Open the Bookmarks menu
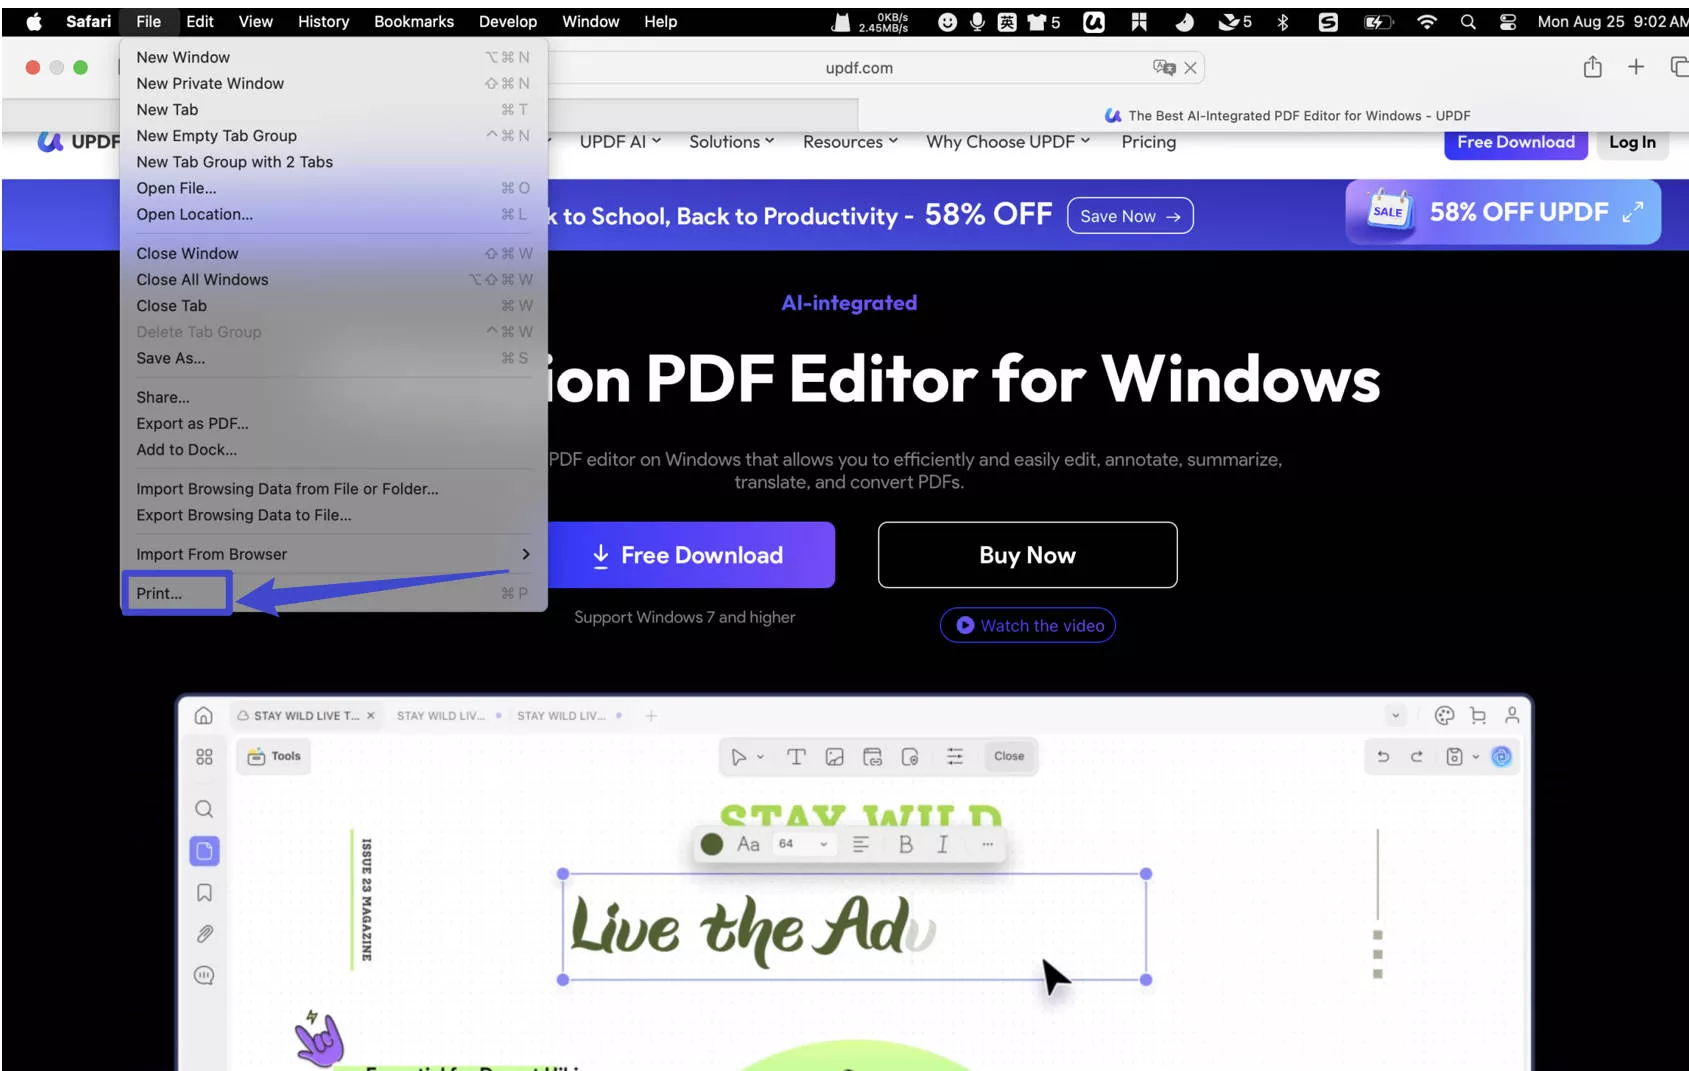This screenshot has width=1689, height=1071. pos(414,21)
